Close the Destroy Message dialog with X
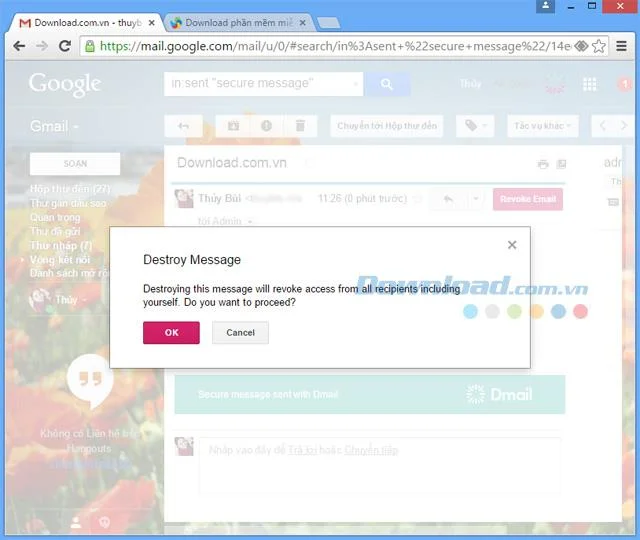 pyautogui.click(x=512, y=245)
